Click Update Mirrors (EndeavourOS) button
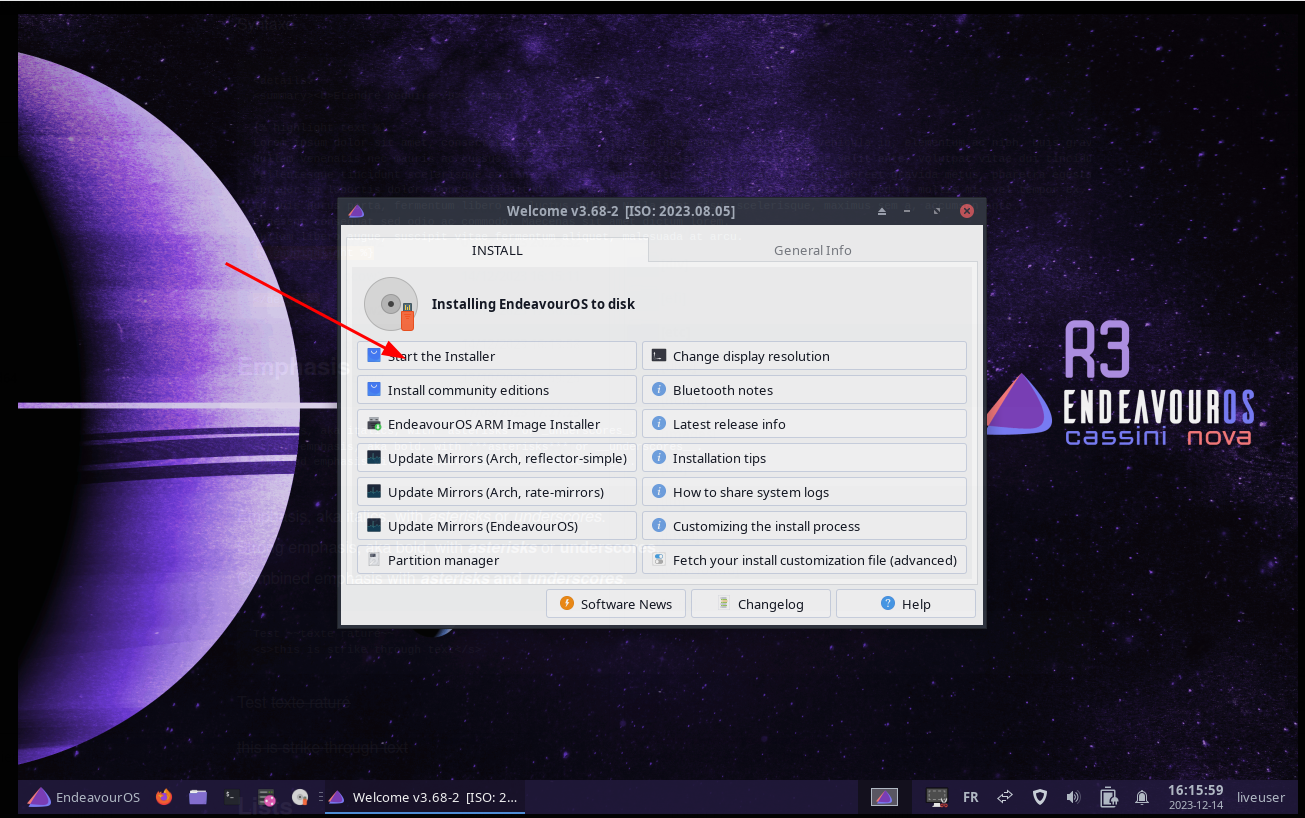The width and height of the screenshot is (1305, 818). coord(496,526)
